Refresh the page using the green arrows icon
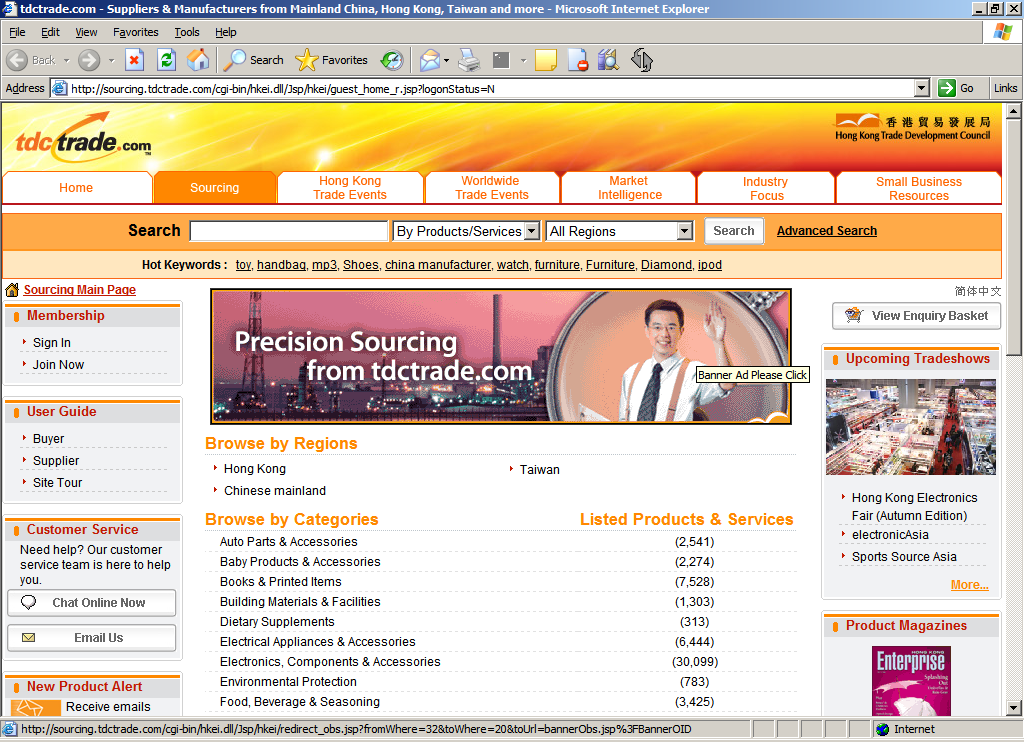The image size is (1024, 742). point(167,60)
